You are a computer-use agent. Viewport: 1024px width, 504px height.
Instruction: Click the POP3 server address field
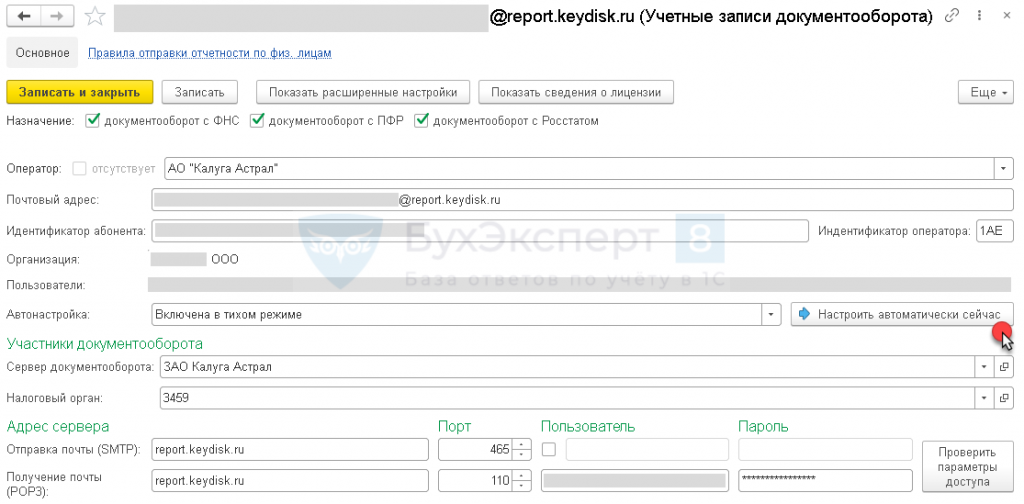tap(290, 480)
